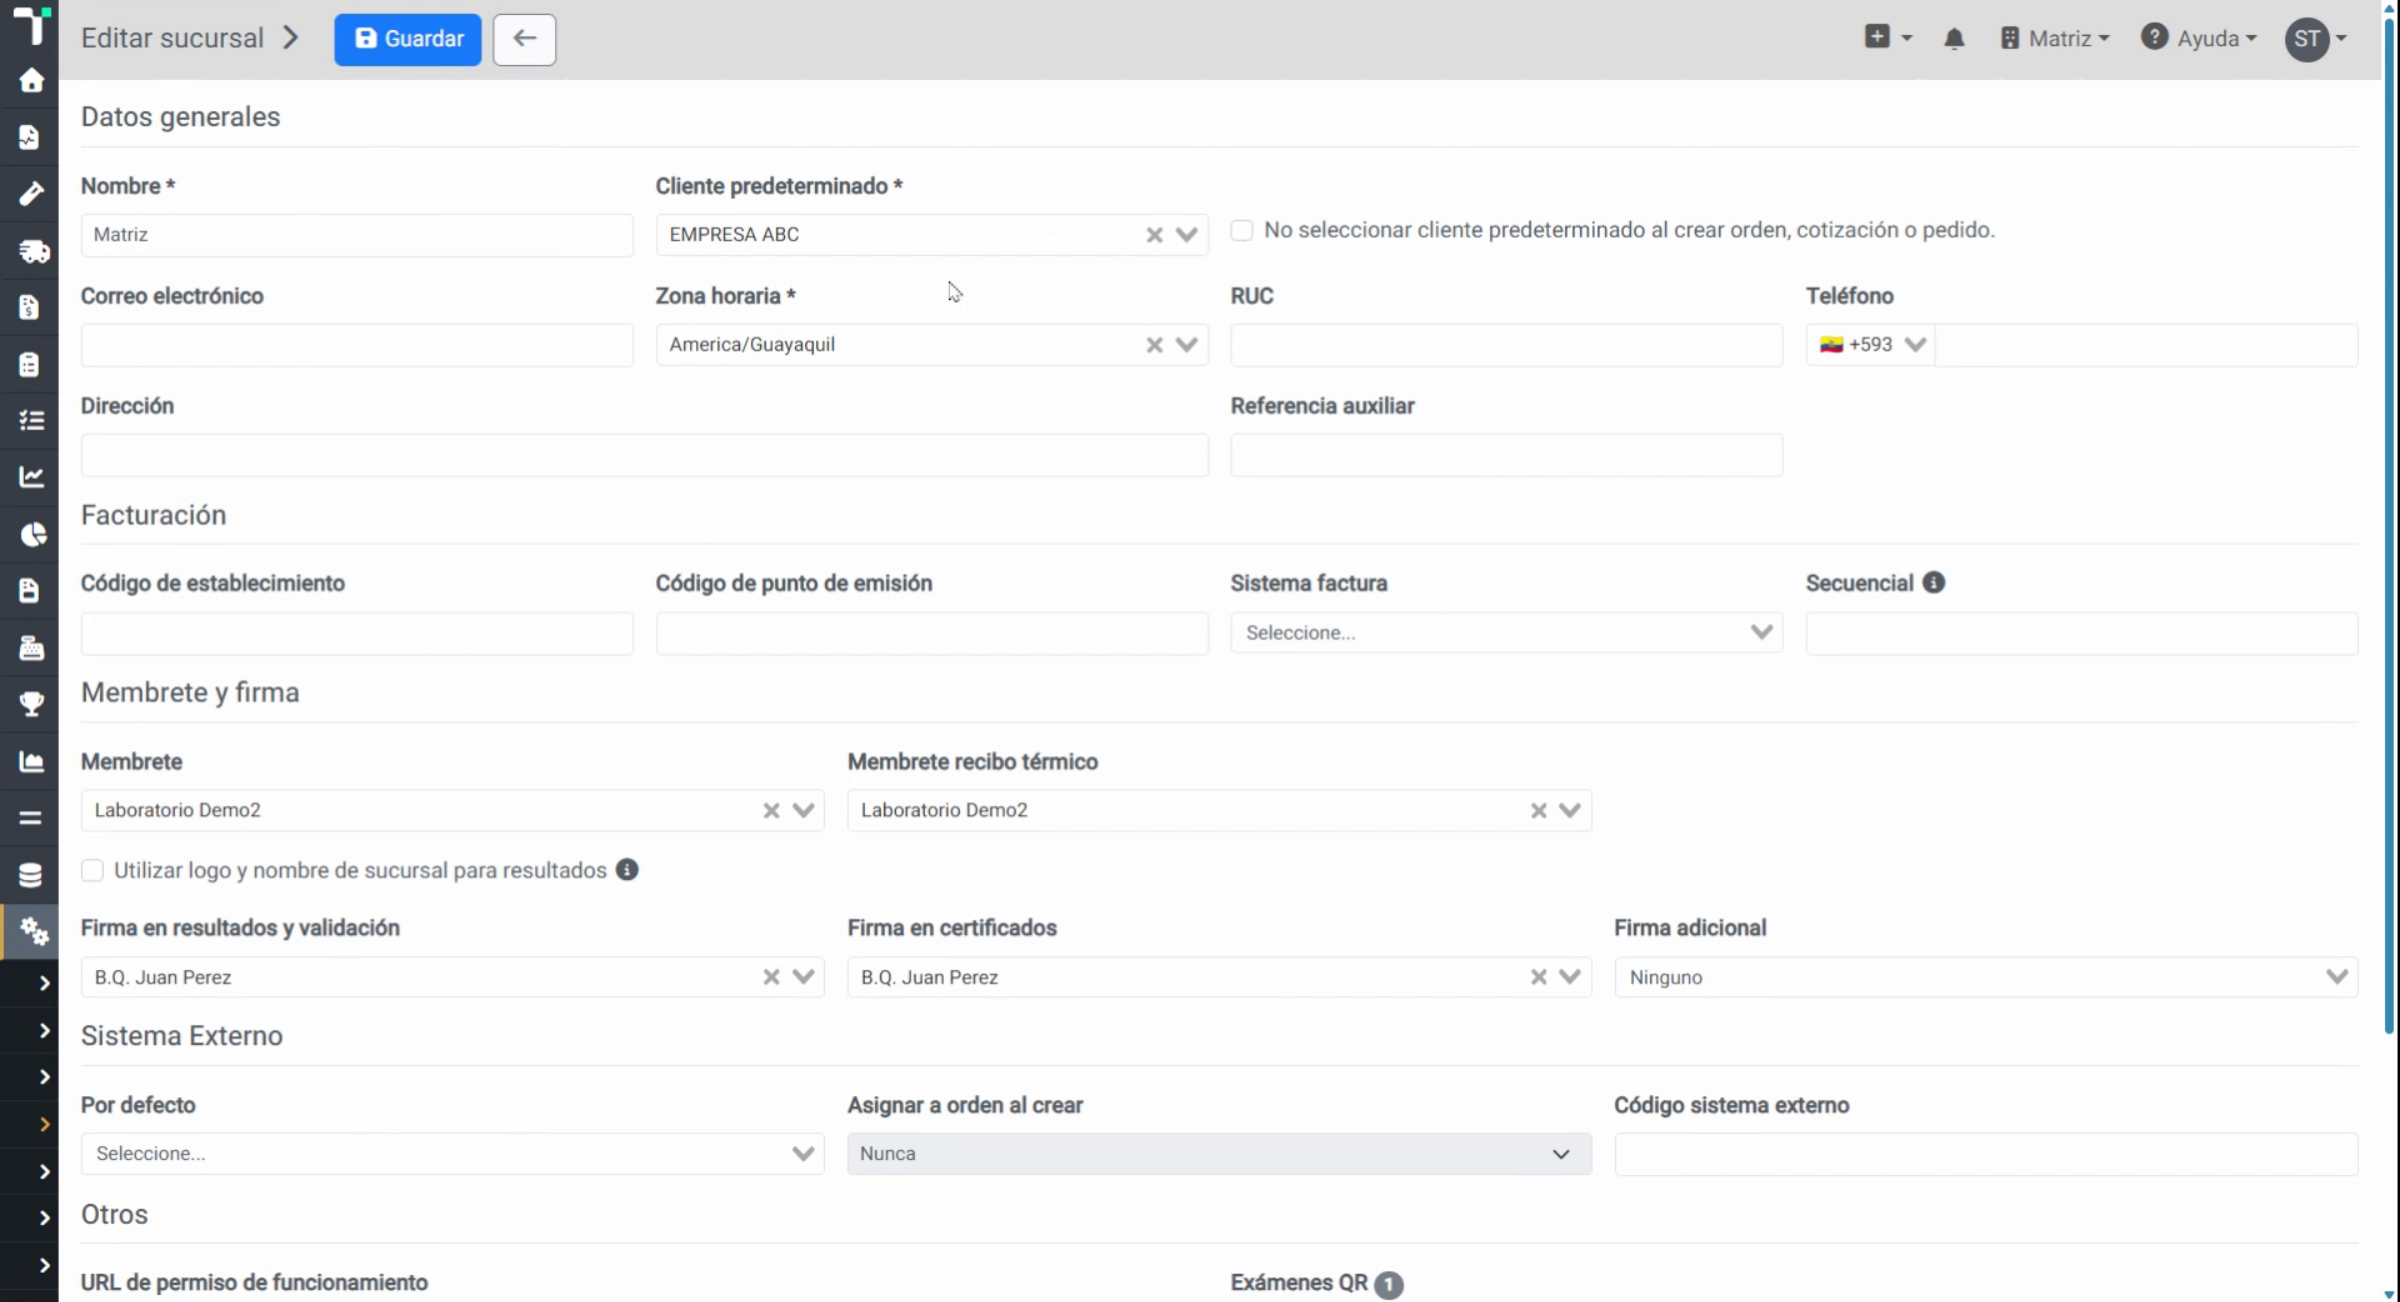Click the Secuencial info icon
The width and height of the screenshot is (2400, 1302).
(1934, 582)
